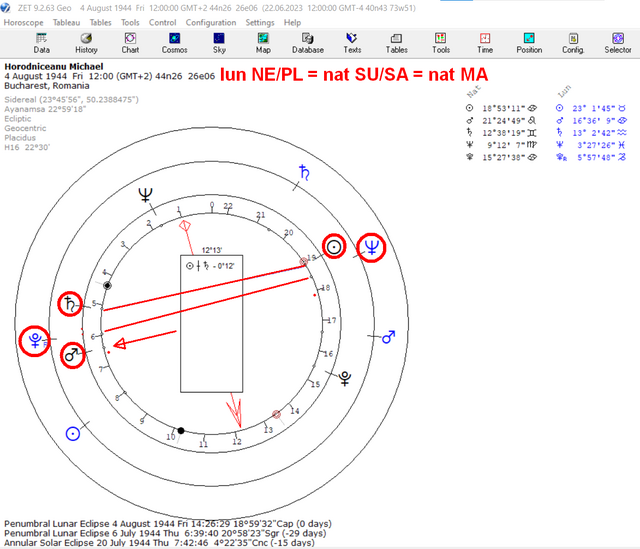Open the Cosmos view icon
This screenshot has width=640, height=549.
(174, 43)
